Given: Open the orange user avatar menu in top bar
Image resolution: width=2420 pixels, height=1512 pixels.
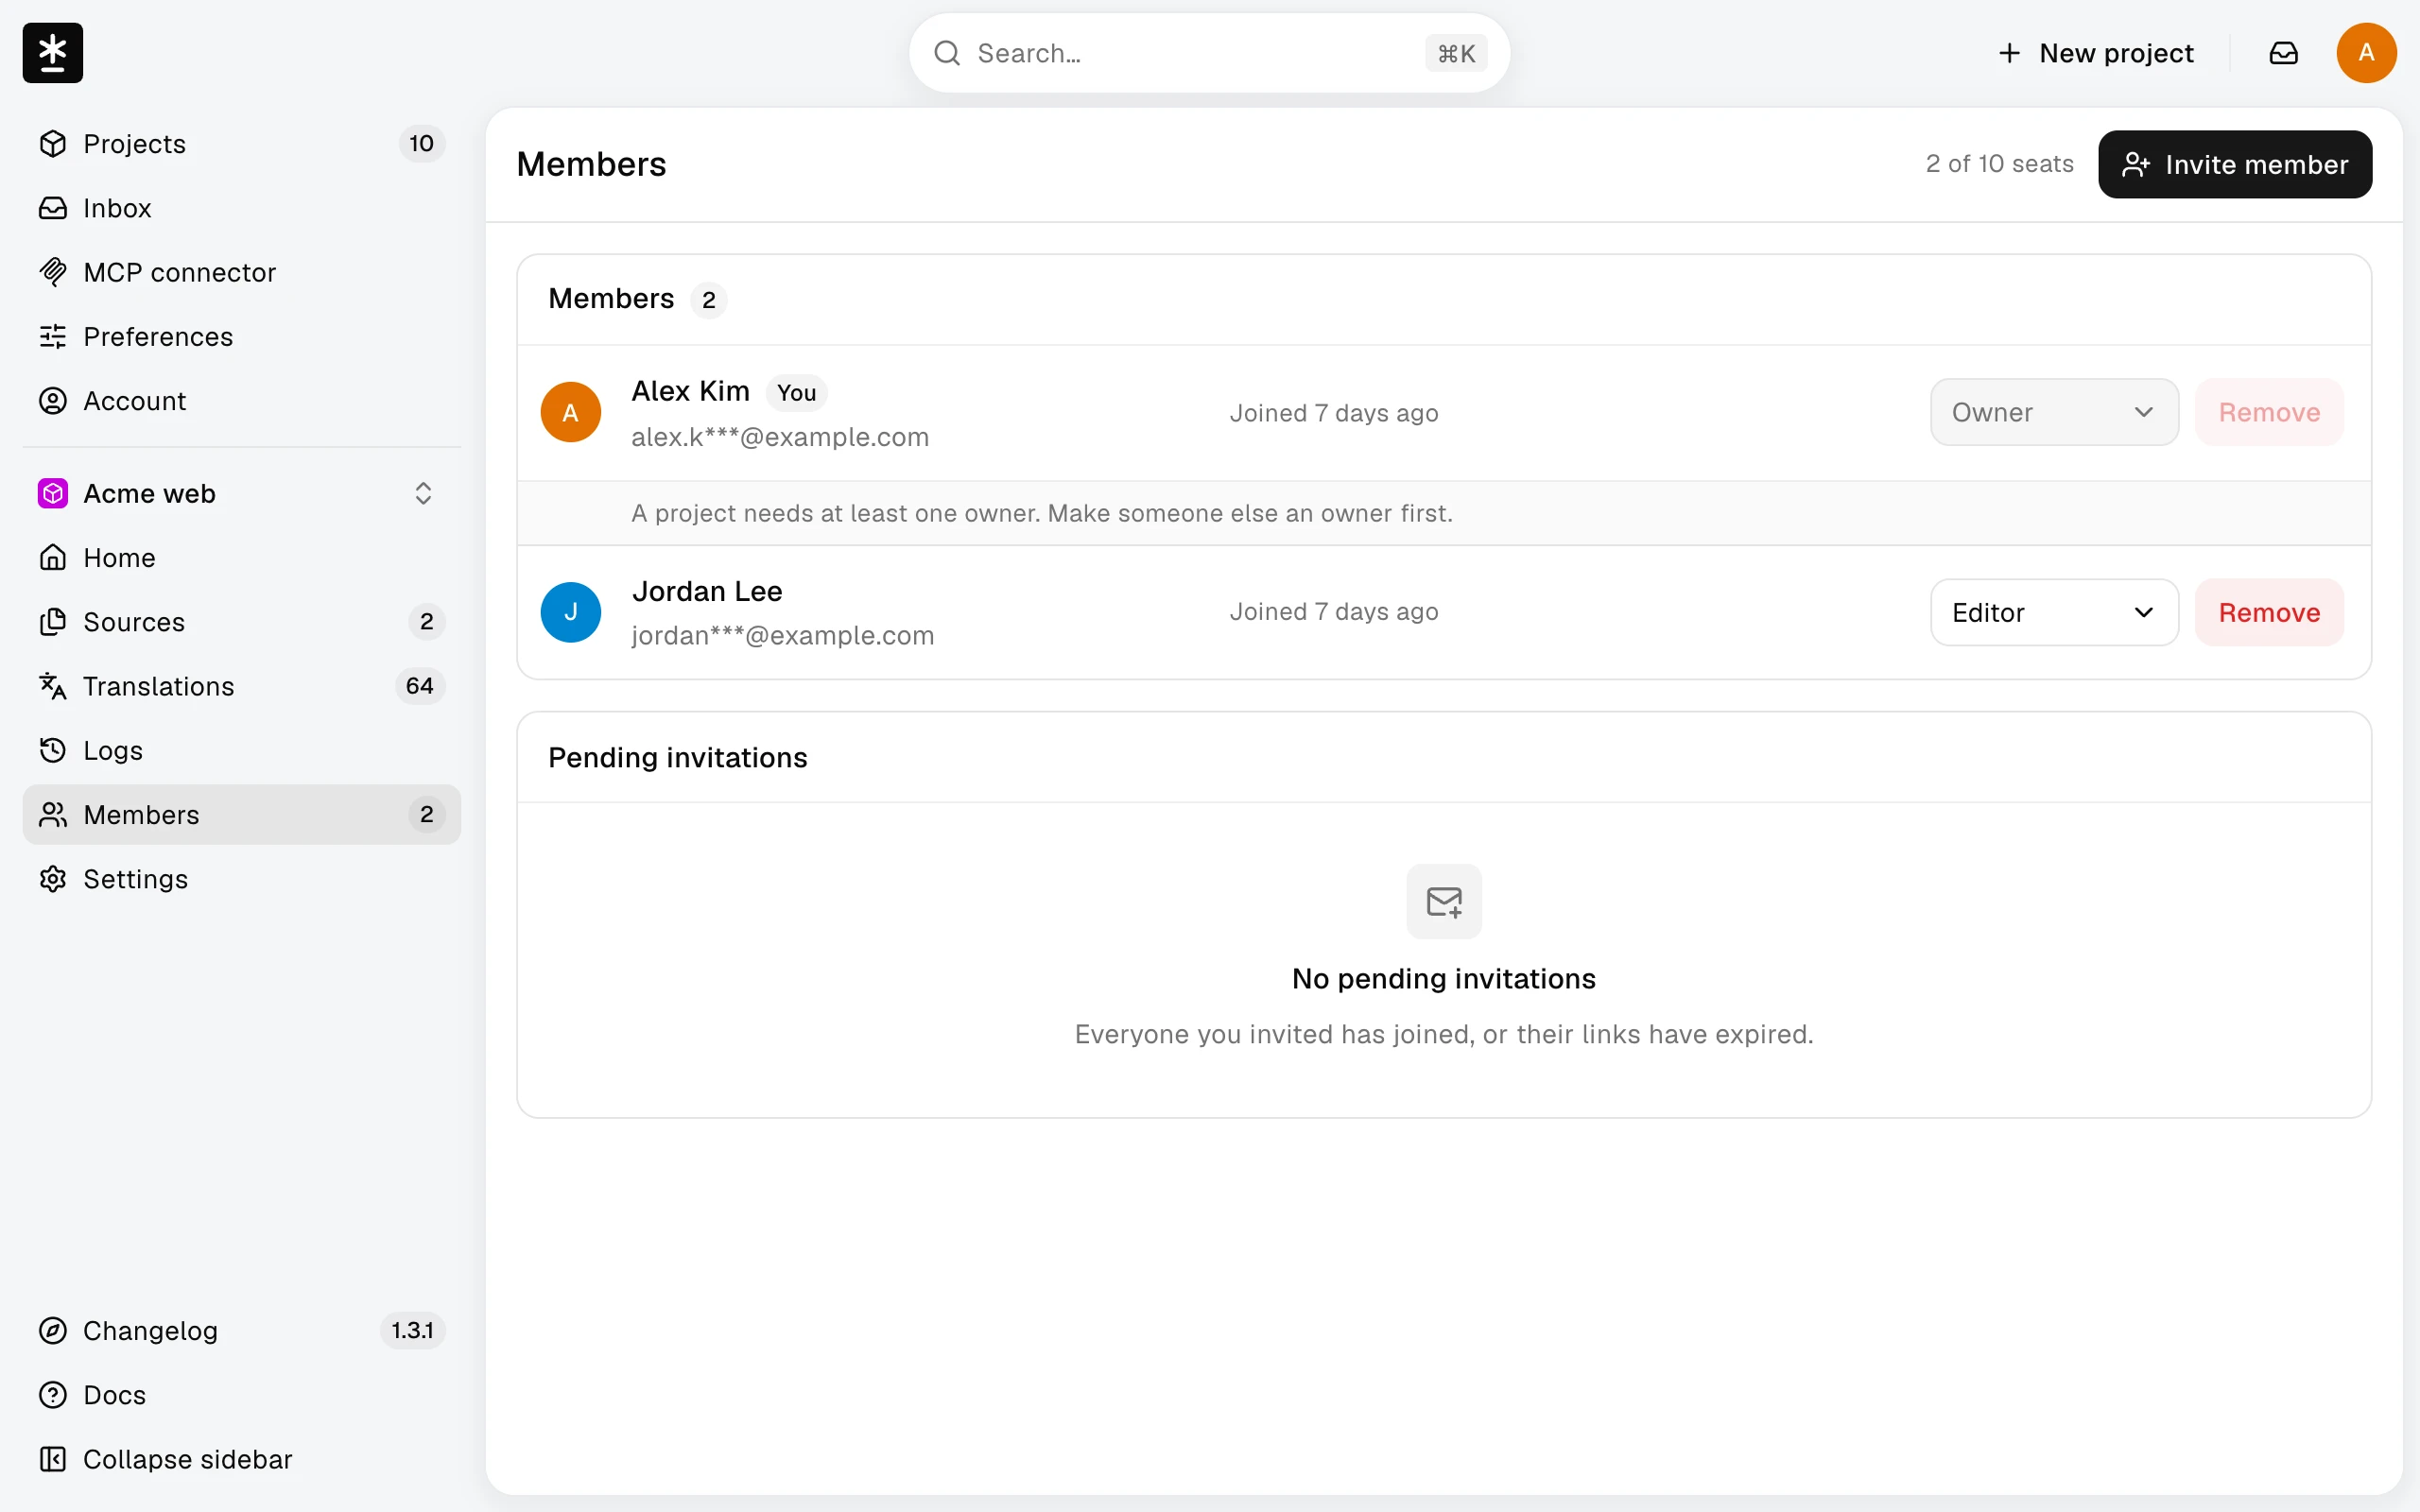Looking at the screenshot, I should pos(2366,53).
